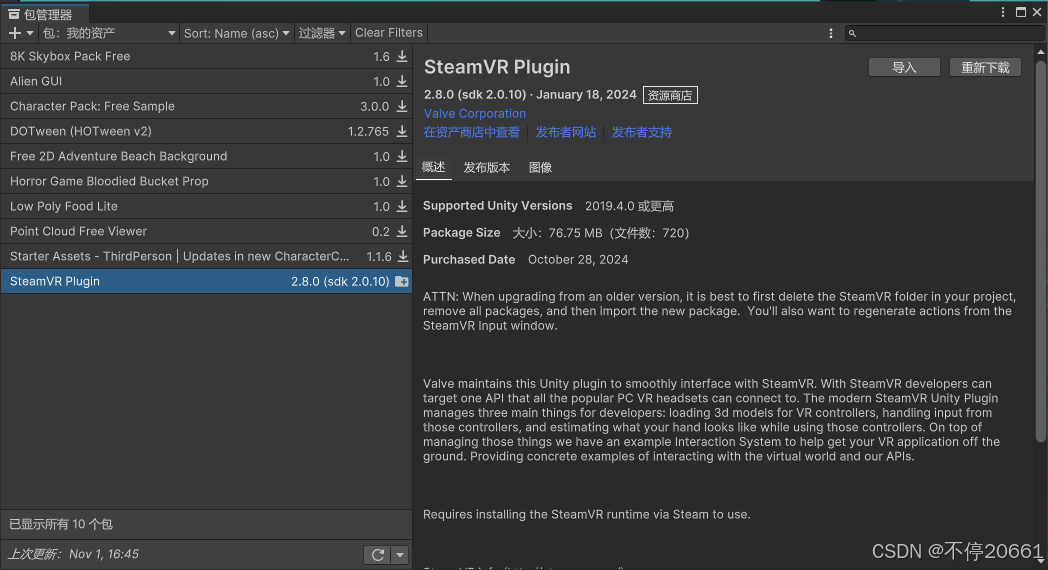Click Clear Filters button
The height and width of the screenshot is (570, 1048).
pyautogui.click(x=389, y=33)
